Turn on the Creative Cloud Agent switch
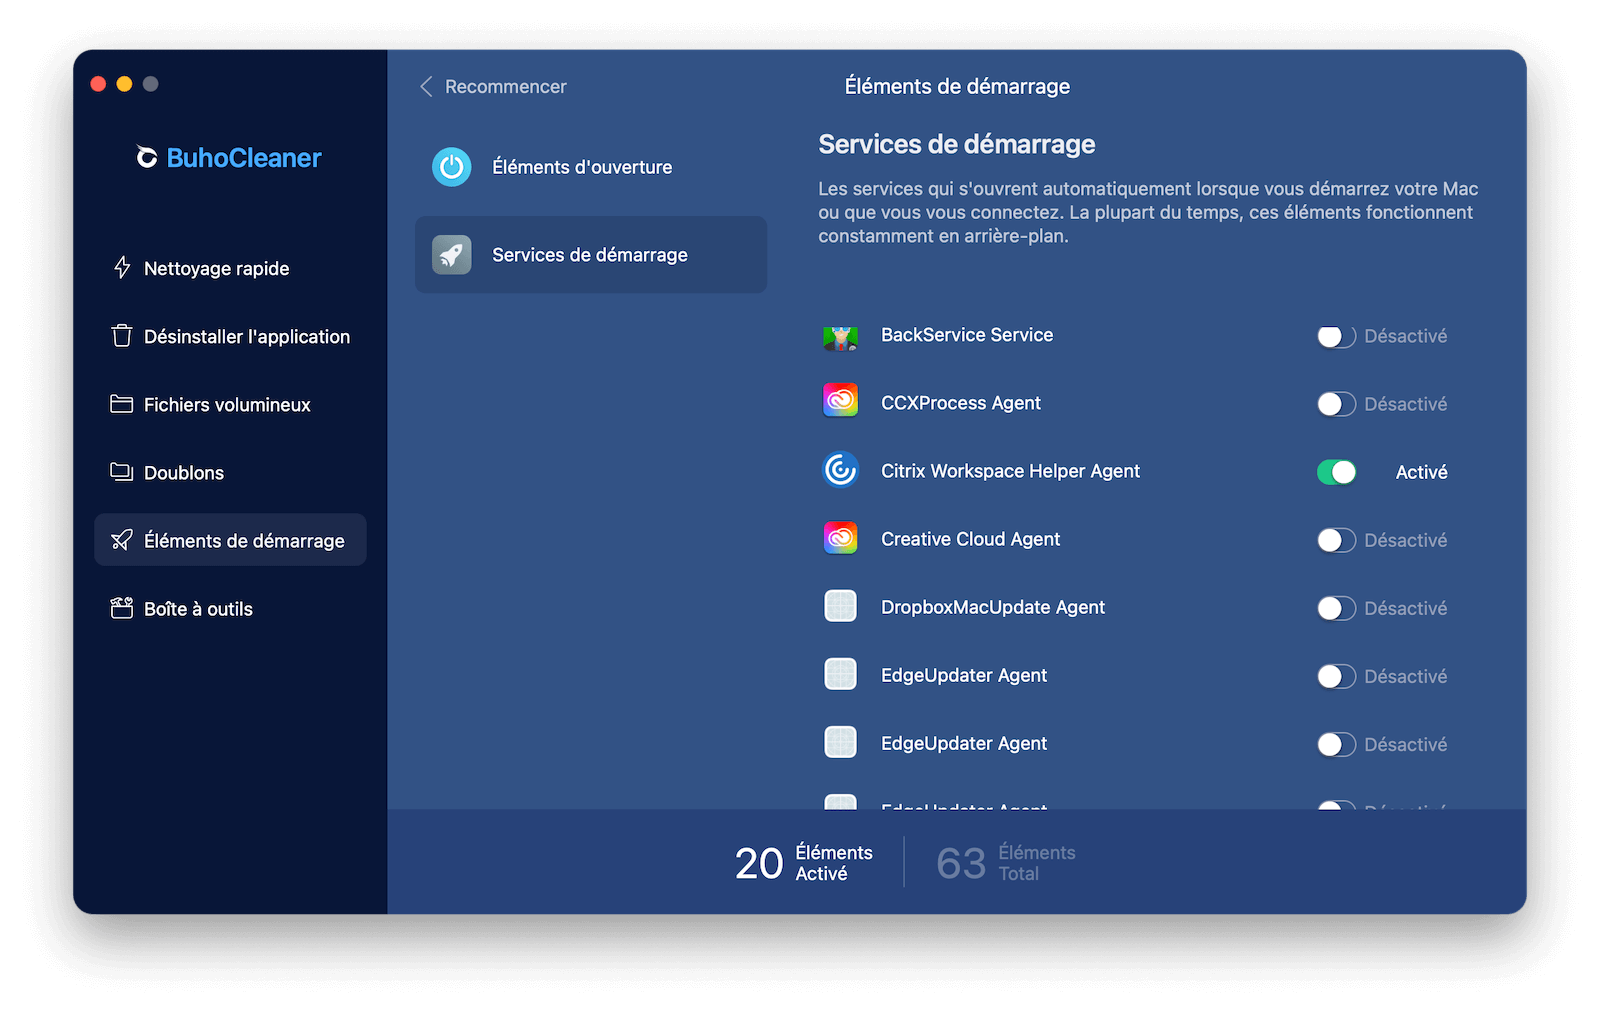Screen dimensions: 1600x1011 [x=1336, y=540]
